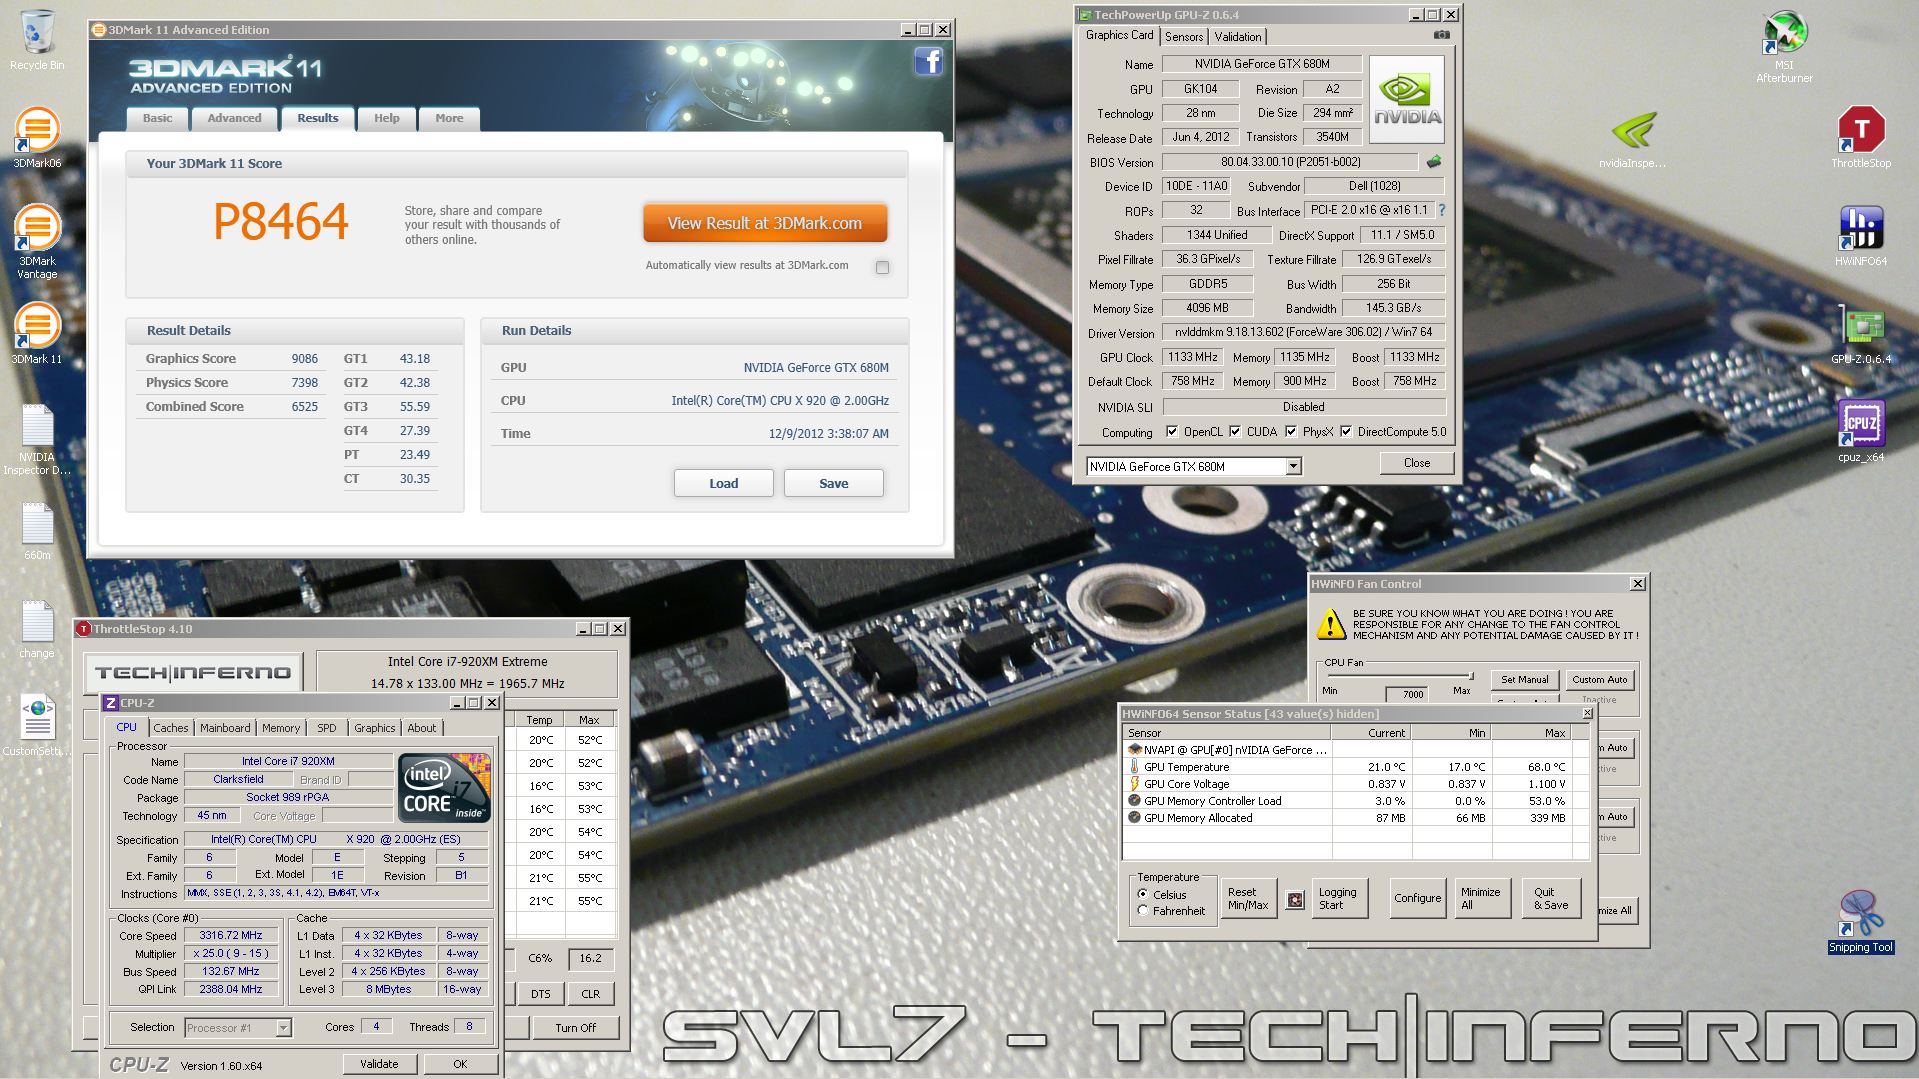Launch ThrottleStop desktop shortcut
This screenshot has height=1079, width=1919.
1861,137
